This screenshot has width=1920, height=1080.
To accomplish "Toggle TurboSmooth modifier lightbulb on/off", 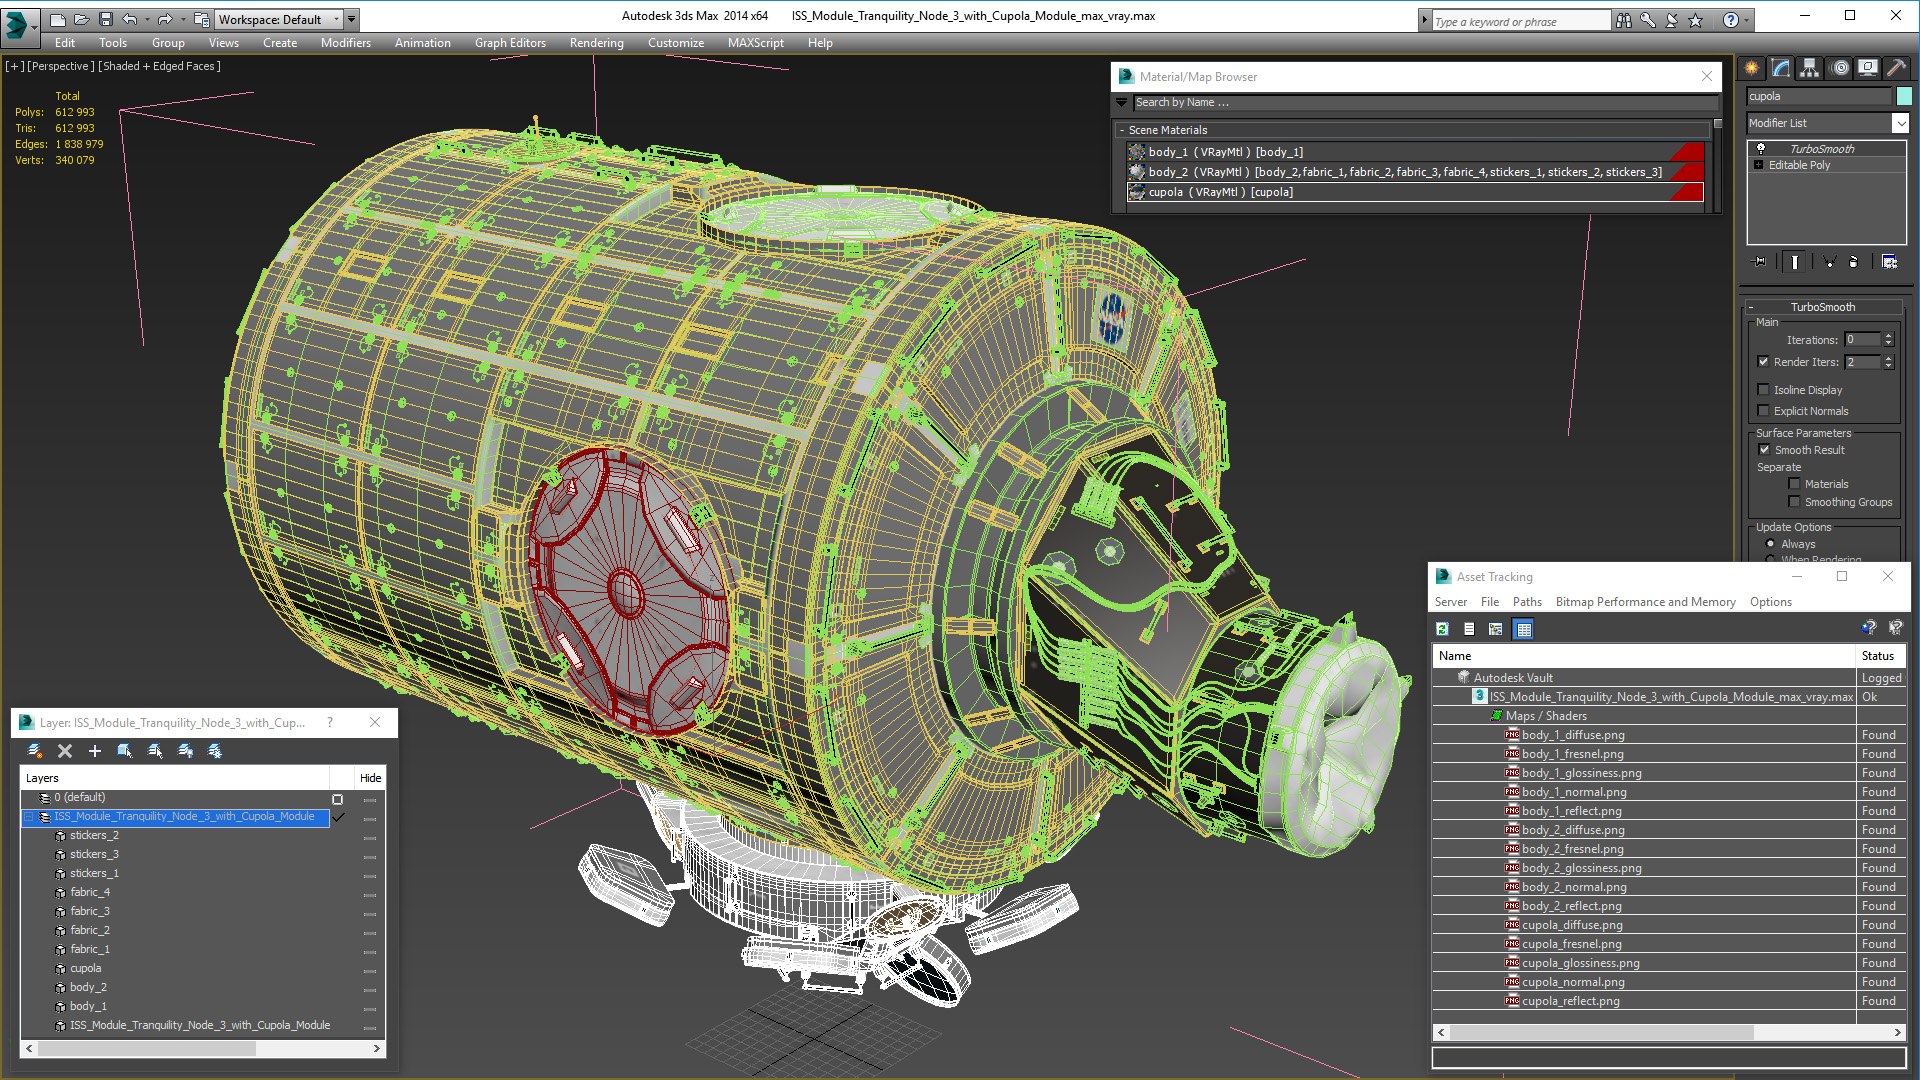I will coord(1760,149).
